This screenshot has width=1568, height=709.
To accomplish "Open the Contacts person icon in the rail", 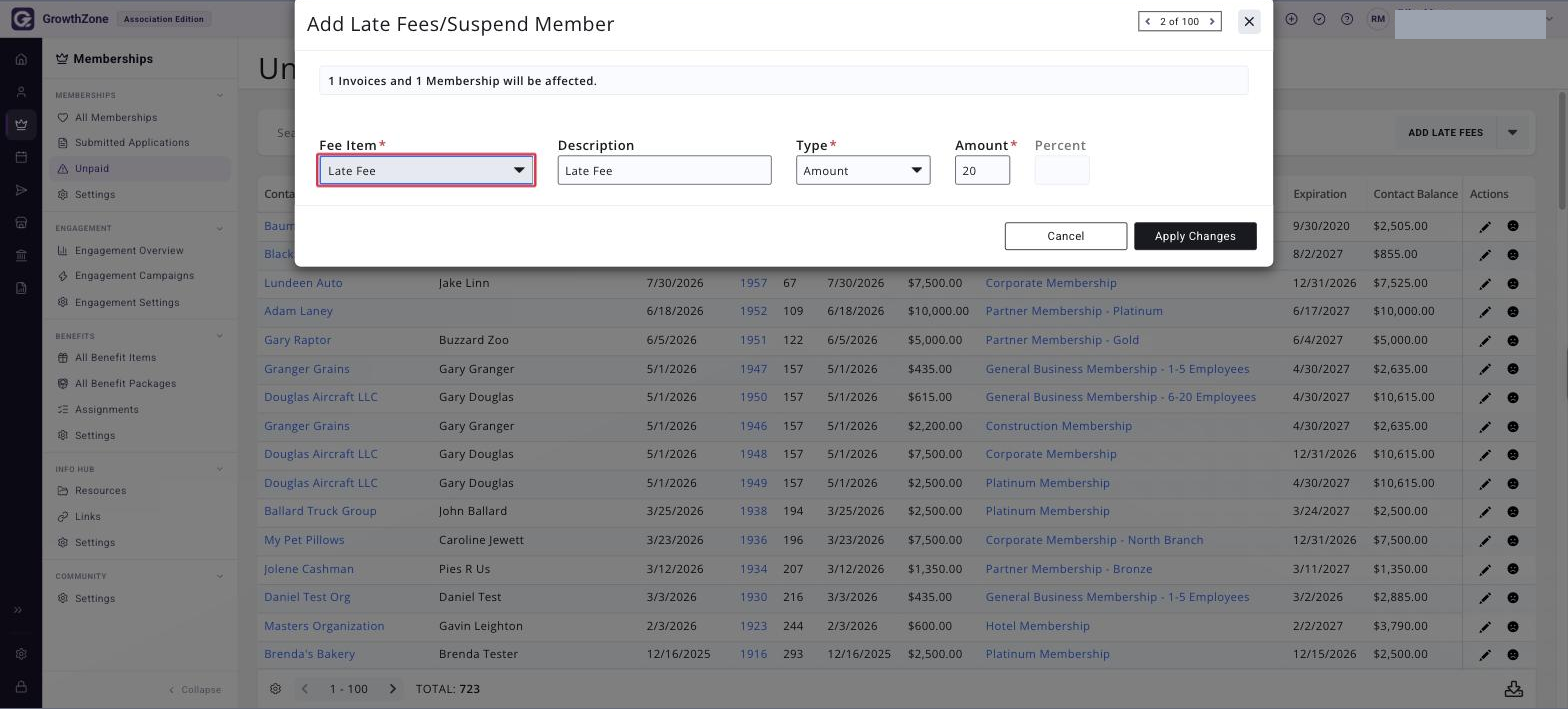I will [21, 92].
